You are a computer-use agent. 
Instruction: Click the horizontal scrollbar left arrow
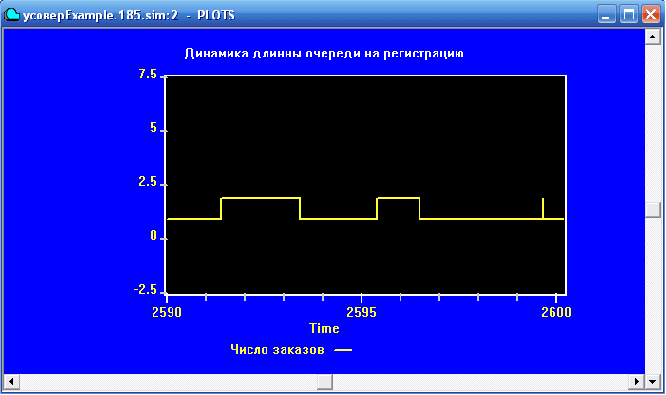point(11,381)
